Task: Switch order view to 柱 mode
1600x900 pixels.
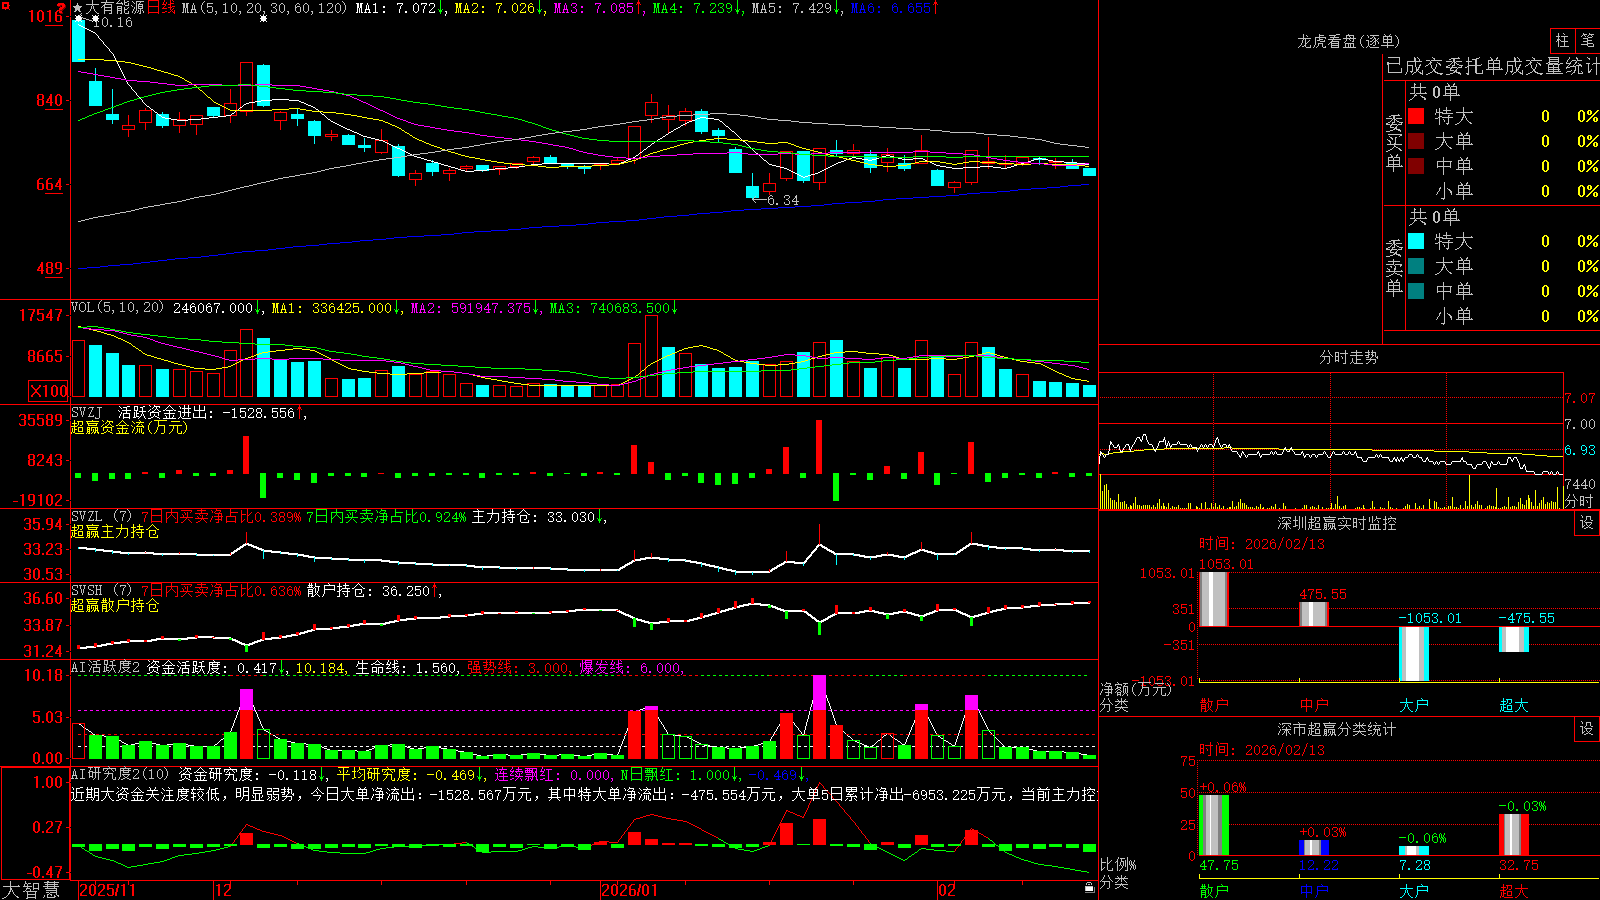Action: (1561, 41)
